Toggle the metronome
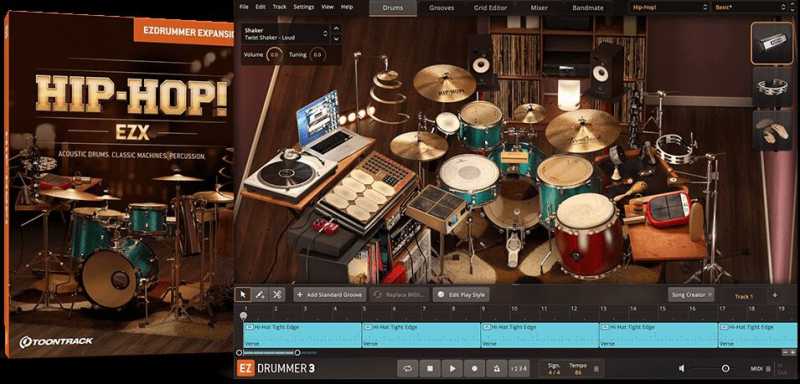800x384 pixels. tap(496, 368)
